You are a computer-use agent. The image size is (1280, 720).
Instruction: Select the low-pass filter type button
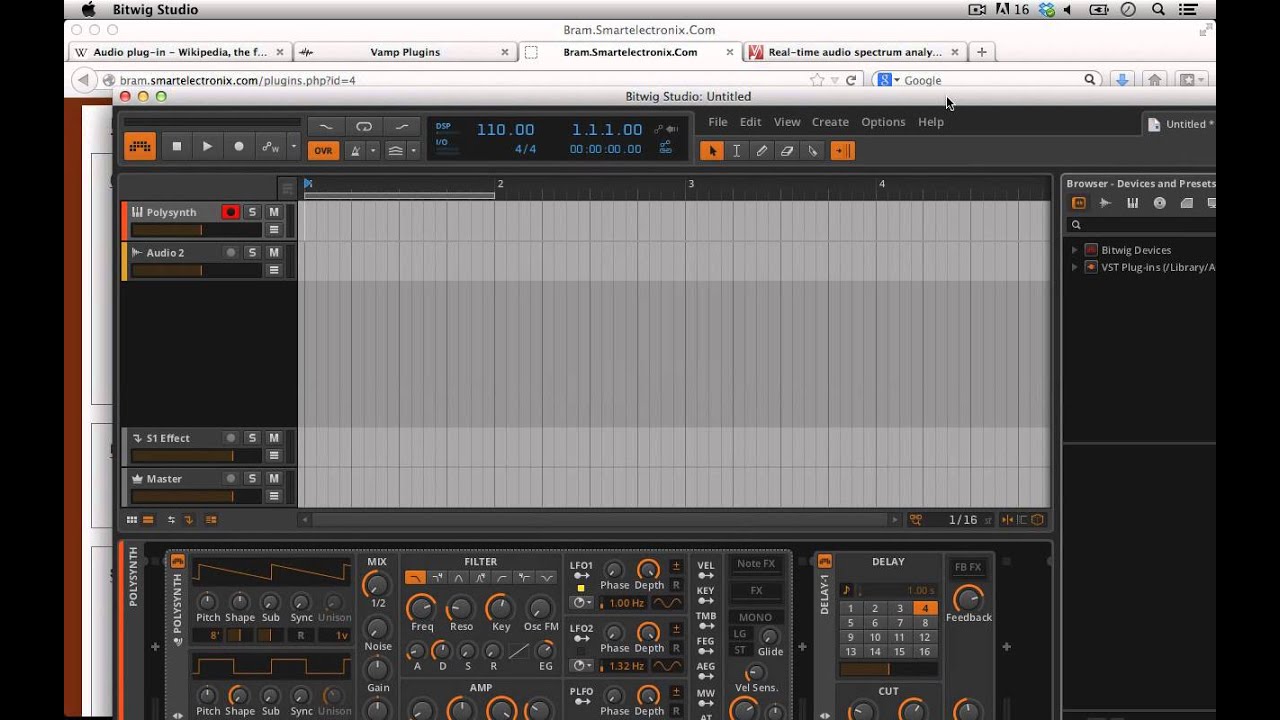click(414, 578)
